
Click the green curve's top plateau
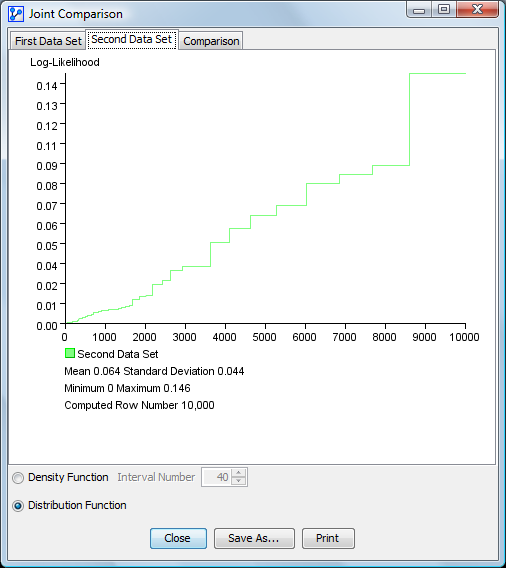tap(437, 74)
